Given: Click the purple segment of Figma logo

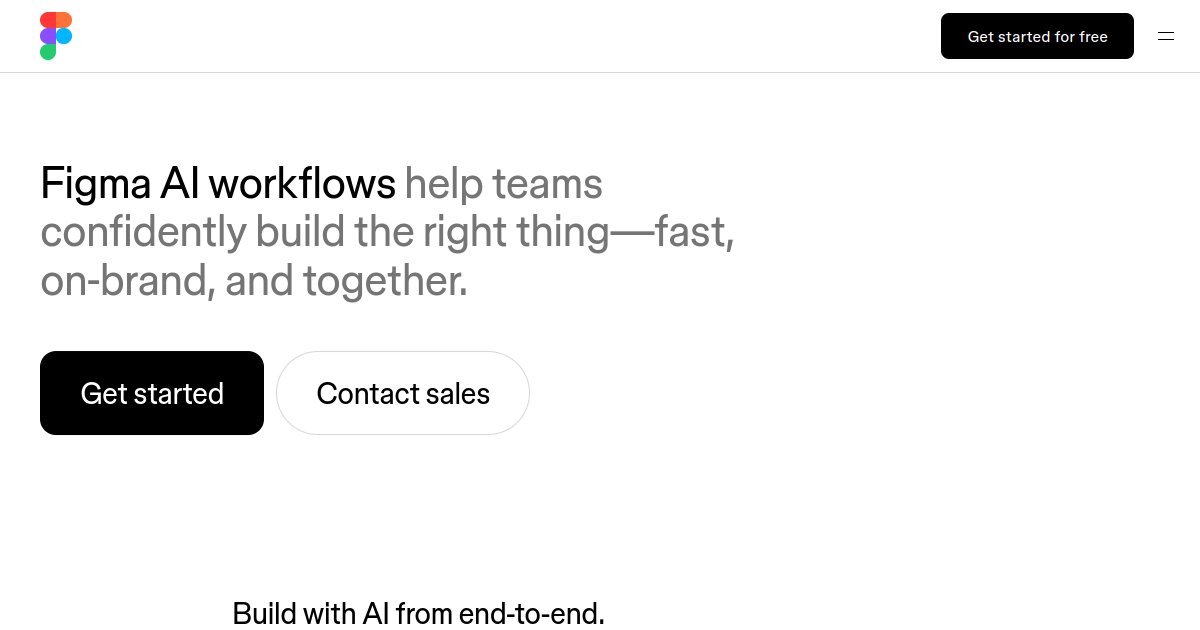Looking at the screenshot, I should pos(48,36).
